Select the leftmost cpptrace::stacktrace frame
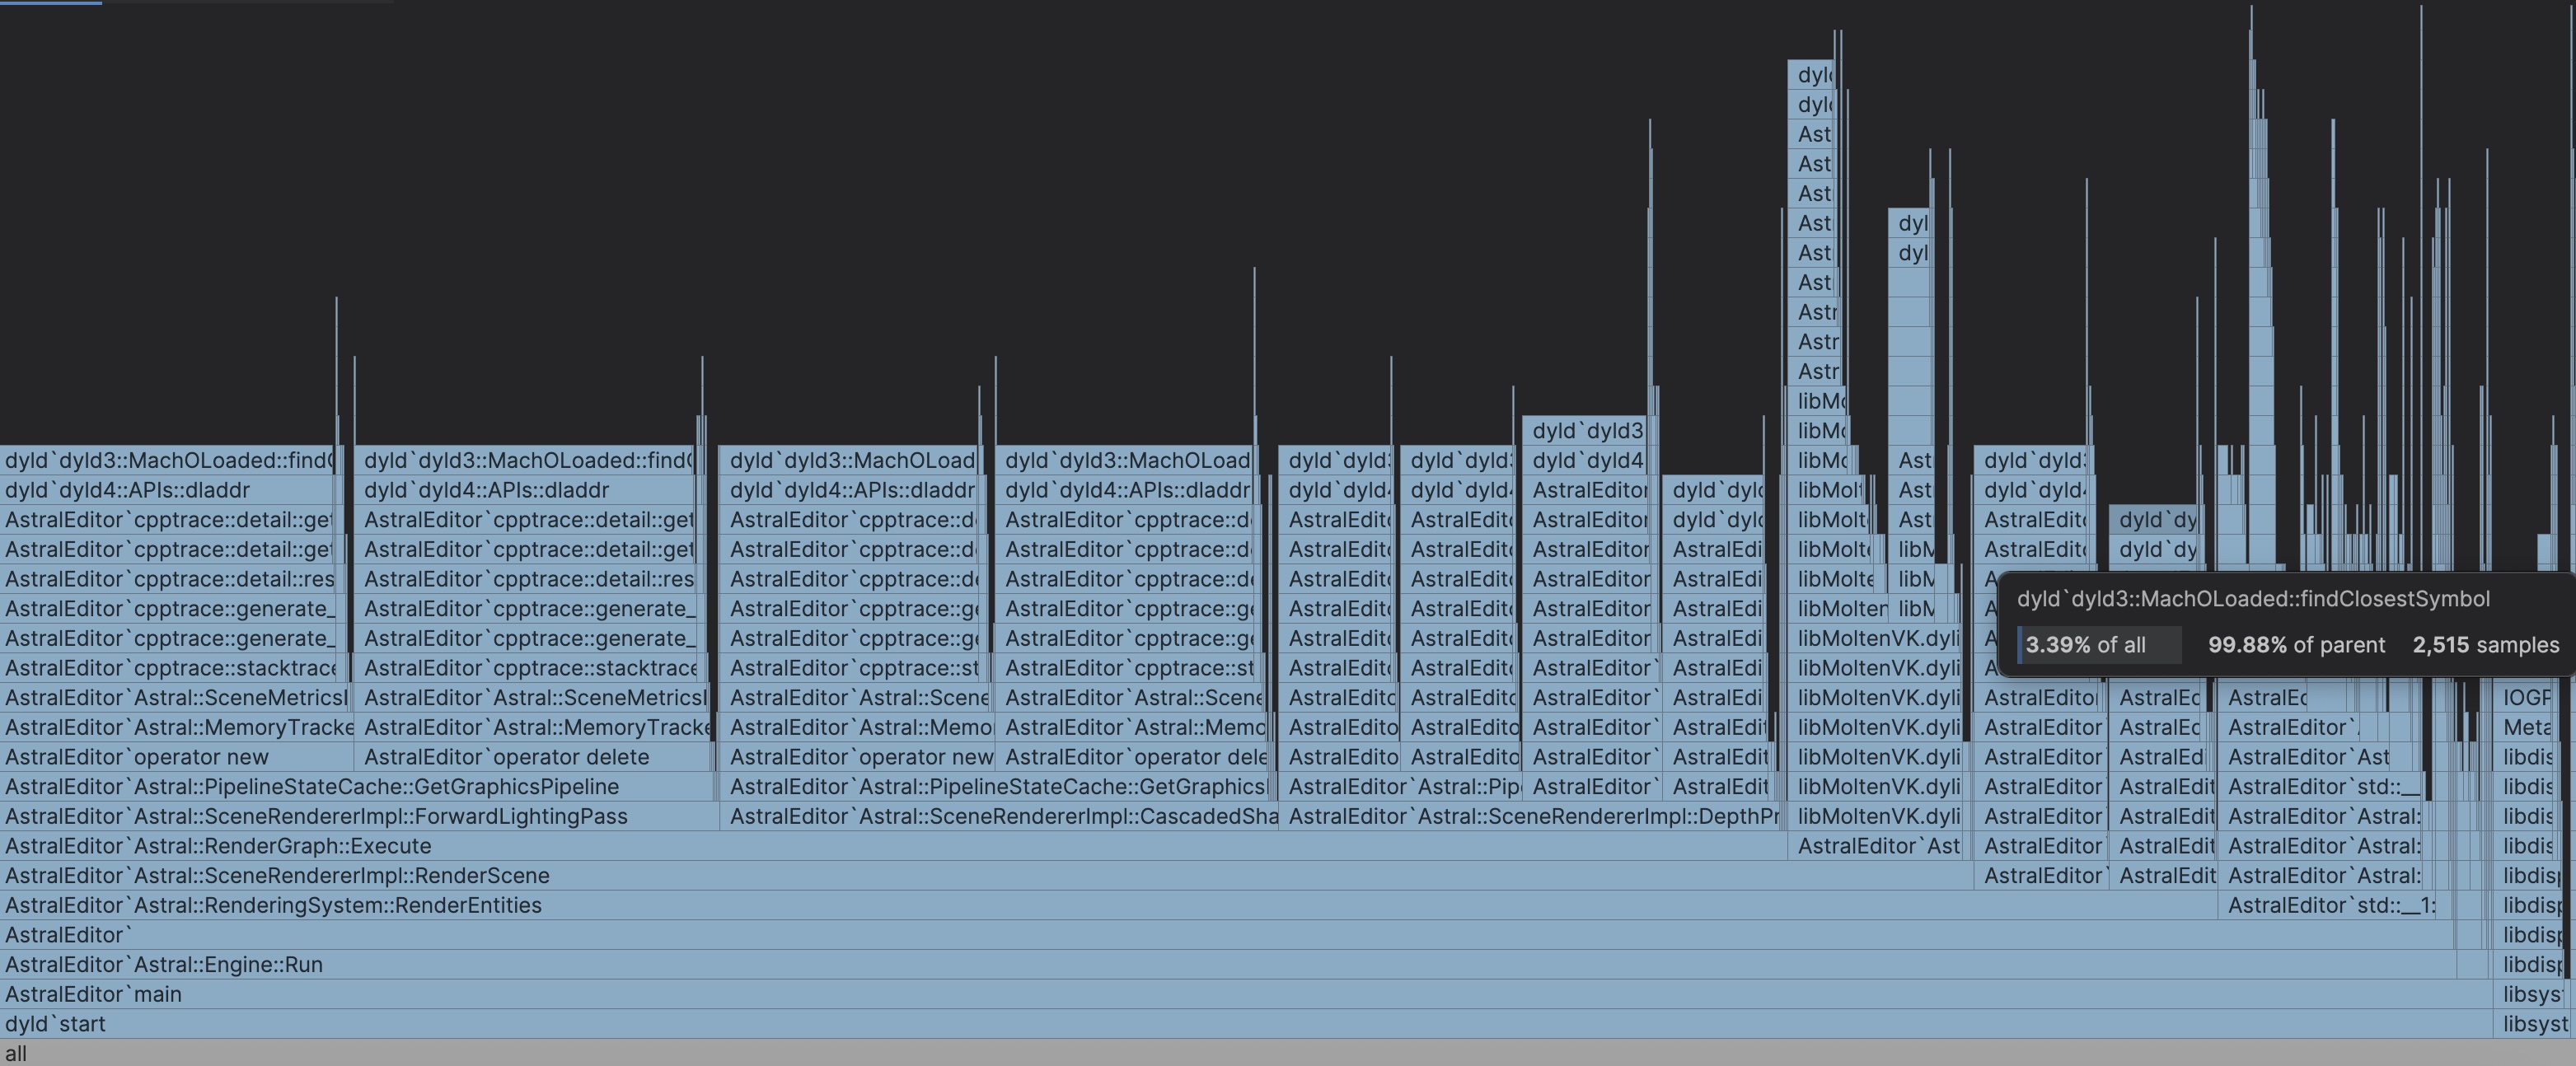 click(x=168, y=667)
